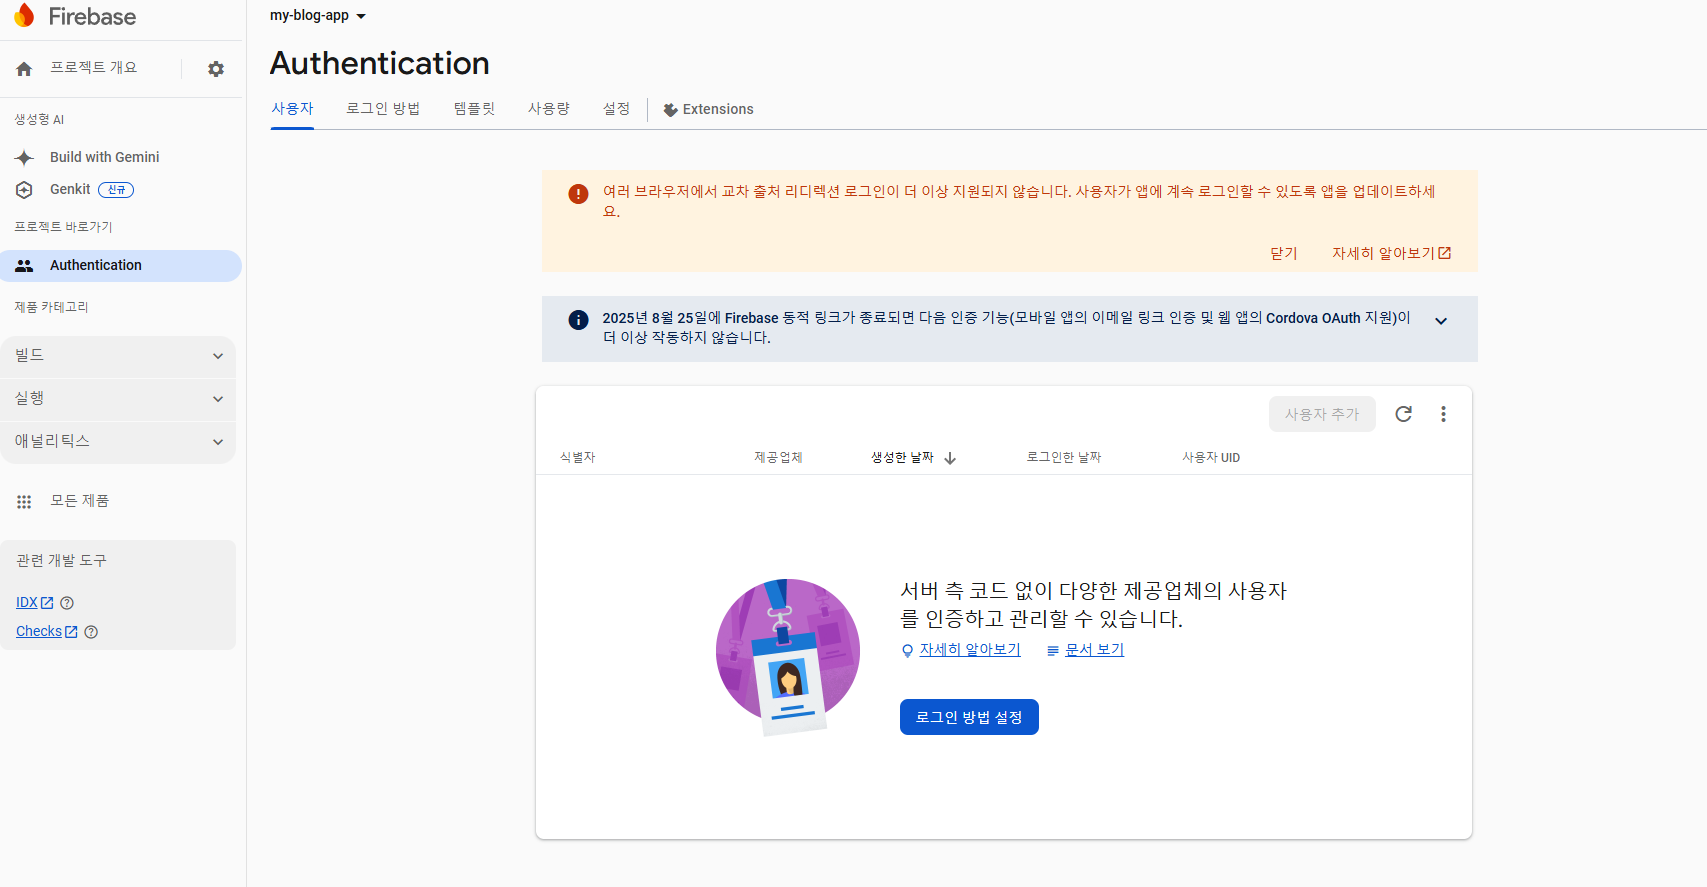
Task: Click the sort arrow beside 생성한 날짜
Action: [x=950, y=458]
